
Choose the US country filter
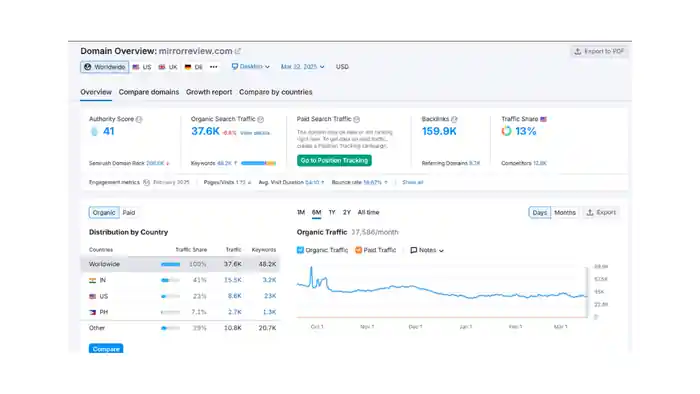click(142, 67)
